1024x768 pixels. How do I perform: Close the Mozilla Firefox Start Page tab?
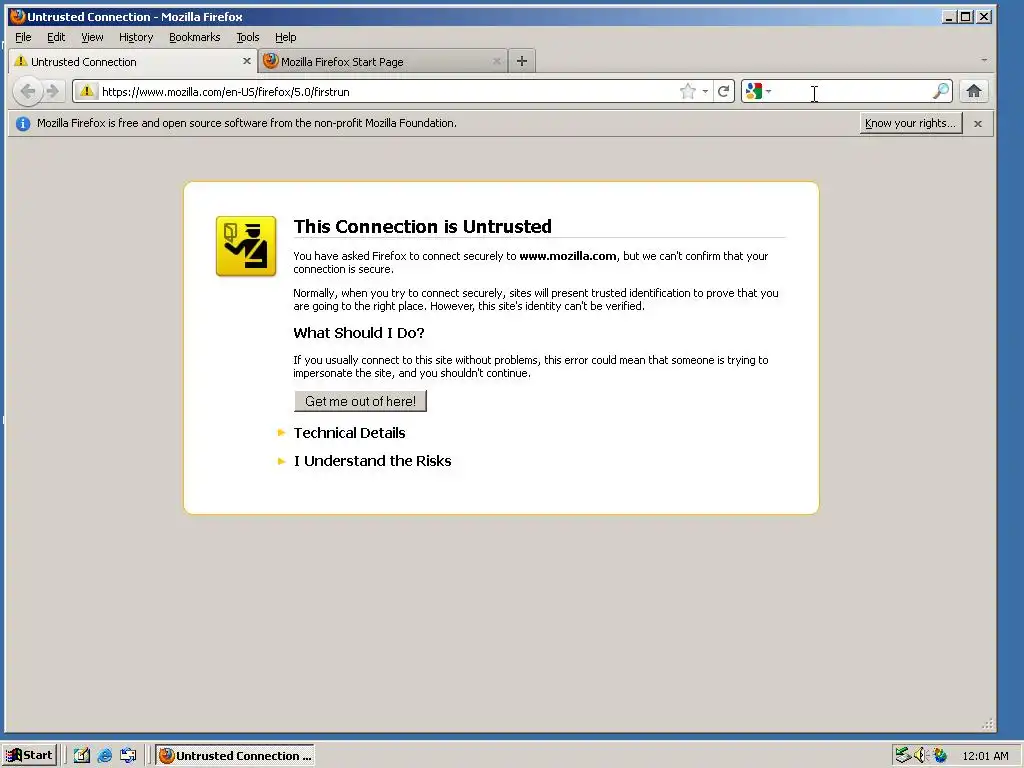tap(496, 61)
